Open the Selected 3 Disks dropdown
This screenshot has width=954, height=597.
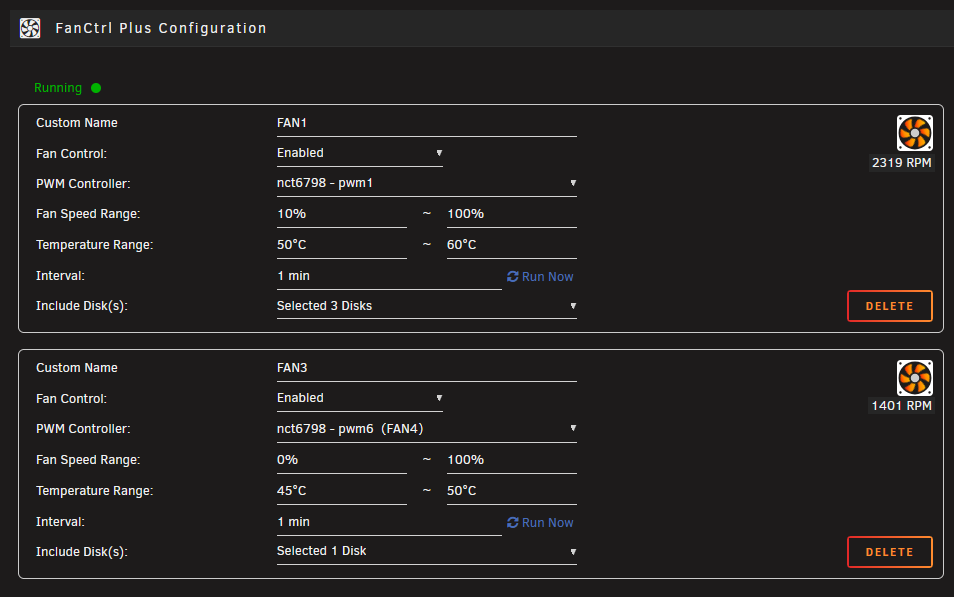(x=427, y=306)
